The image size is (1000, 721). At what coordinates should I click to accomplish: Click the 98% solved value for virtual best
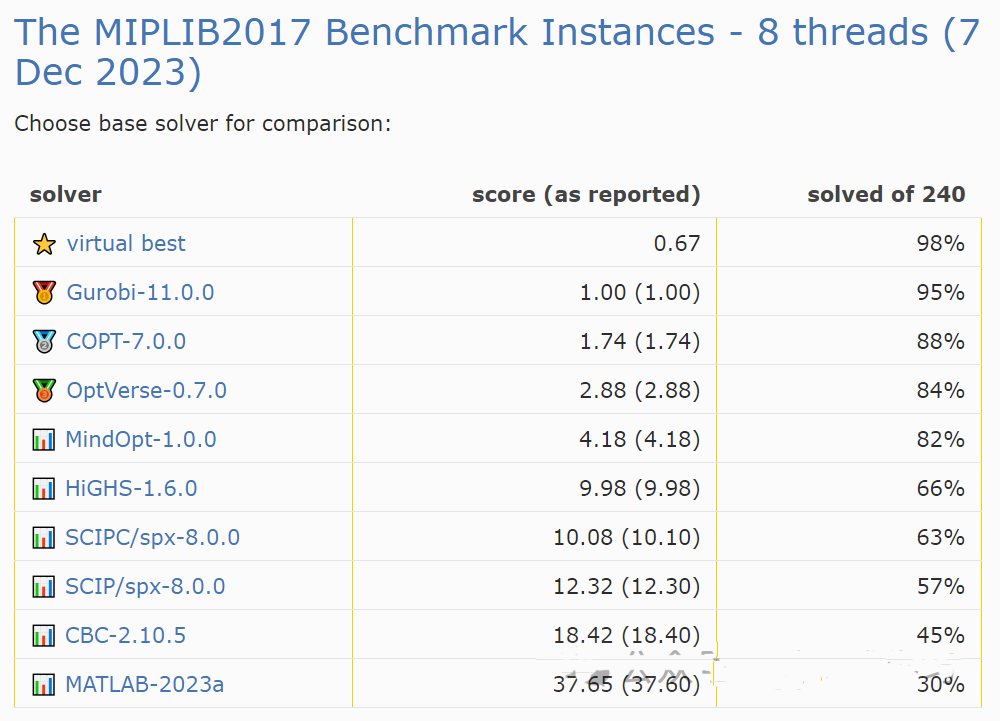tap(941, 244)
